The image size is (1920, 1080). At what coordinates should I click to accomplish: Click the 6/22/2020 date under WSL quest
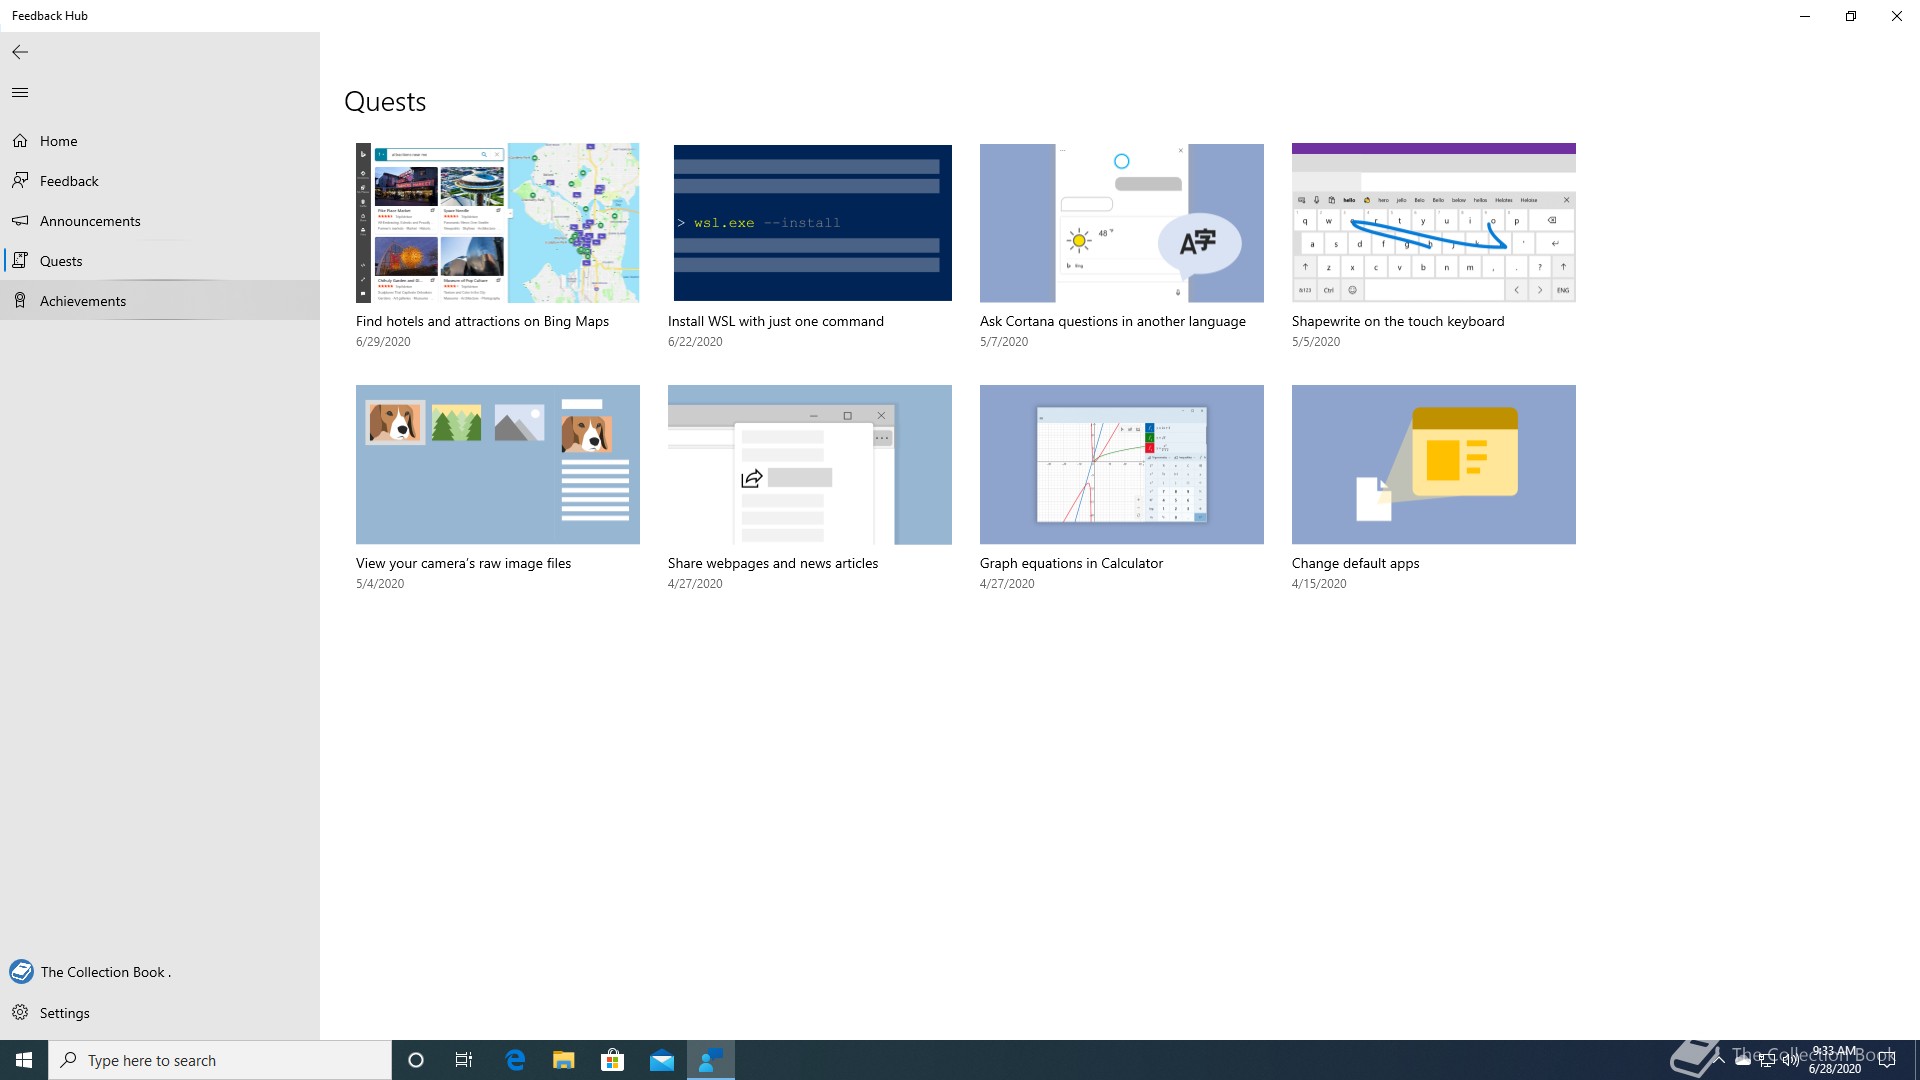pyautogui.click(x=695, y=342)
